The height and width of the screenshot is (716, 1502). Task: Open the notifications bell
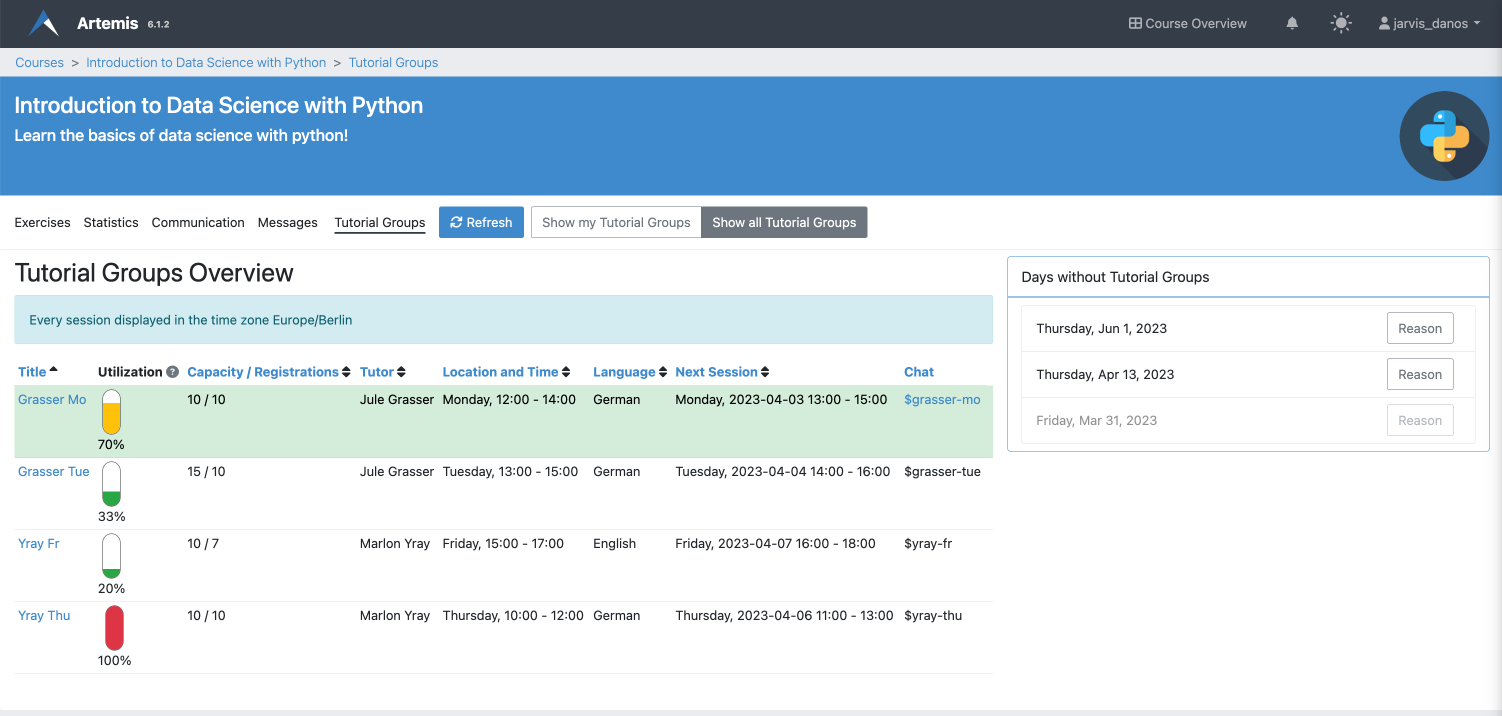(x=1292, y=23)
